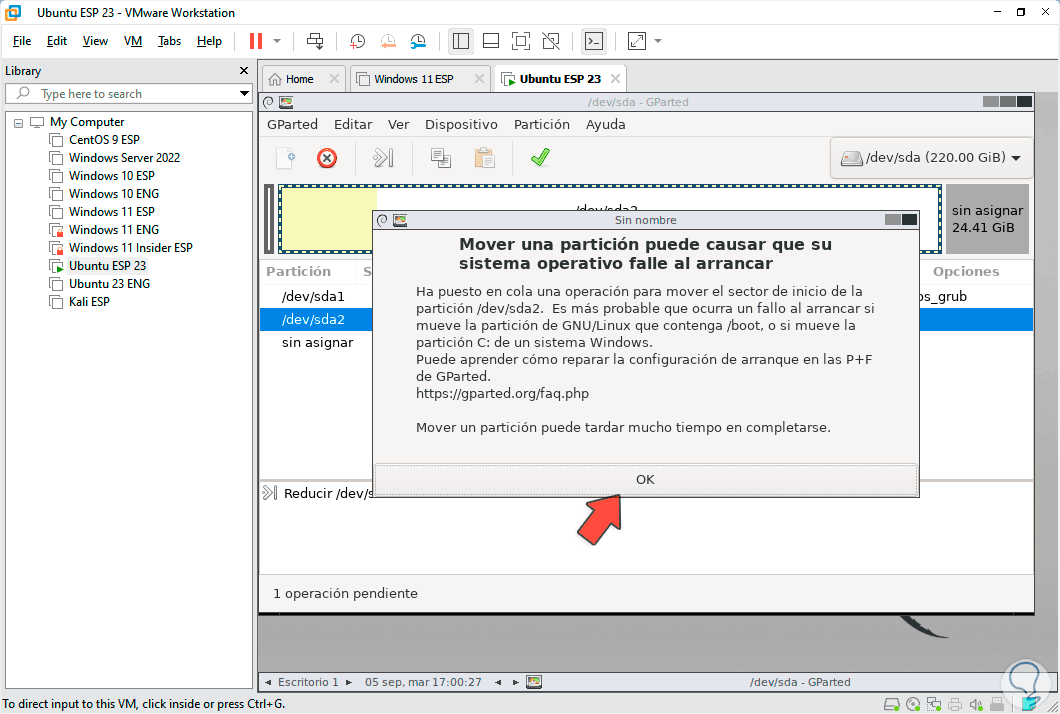The height and width of the screenshot is (714, 1060).
Task: Select Windows 11 ENG in library
Action: point(114,230)
